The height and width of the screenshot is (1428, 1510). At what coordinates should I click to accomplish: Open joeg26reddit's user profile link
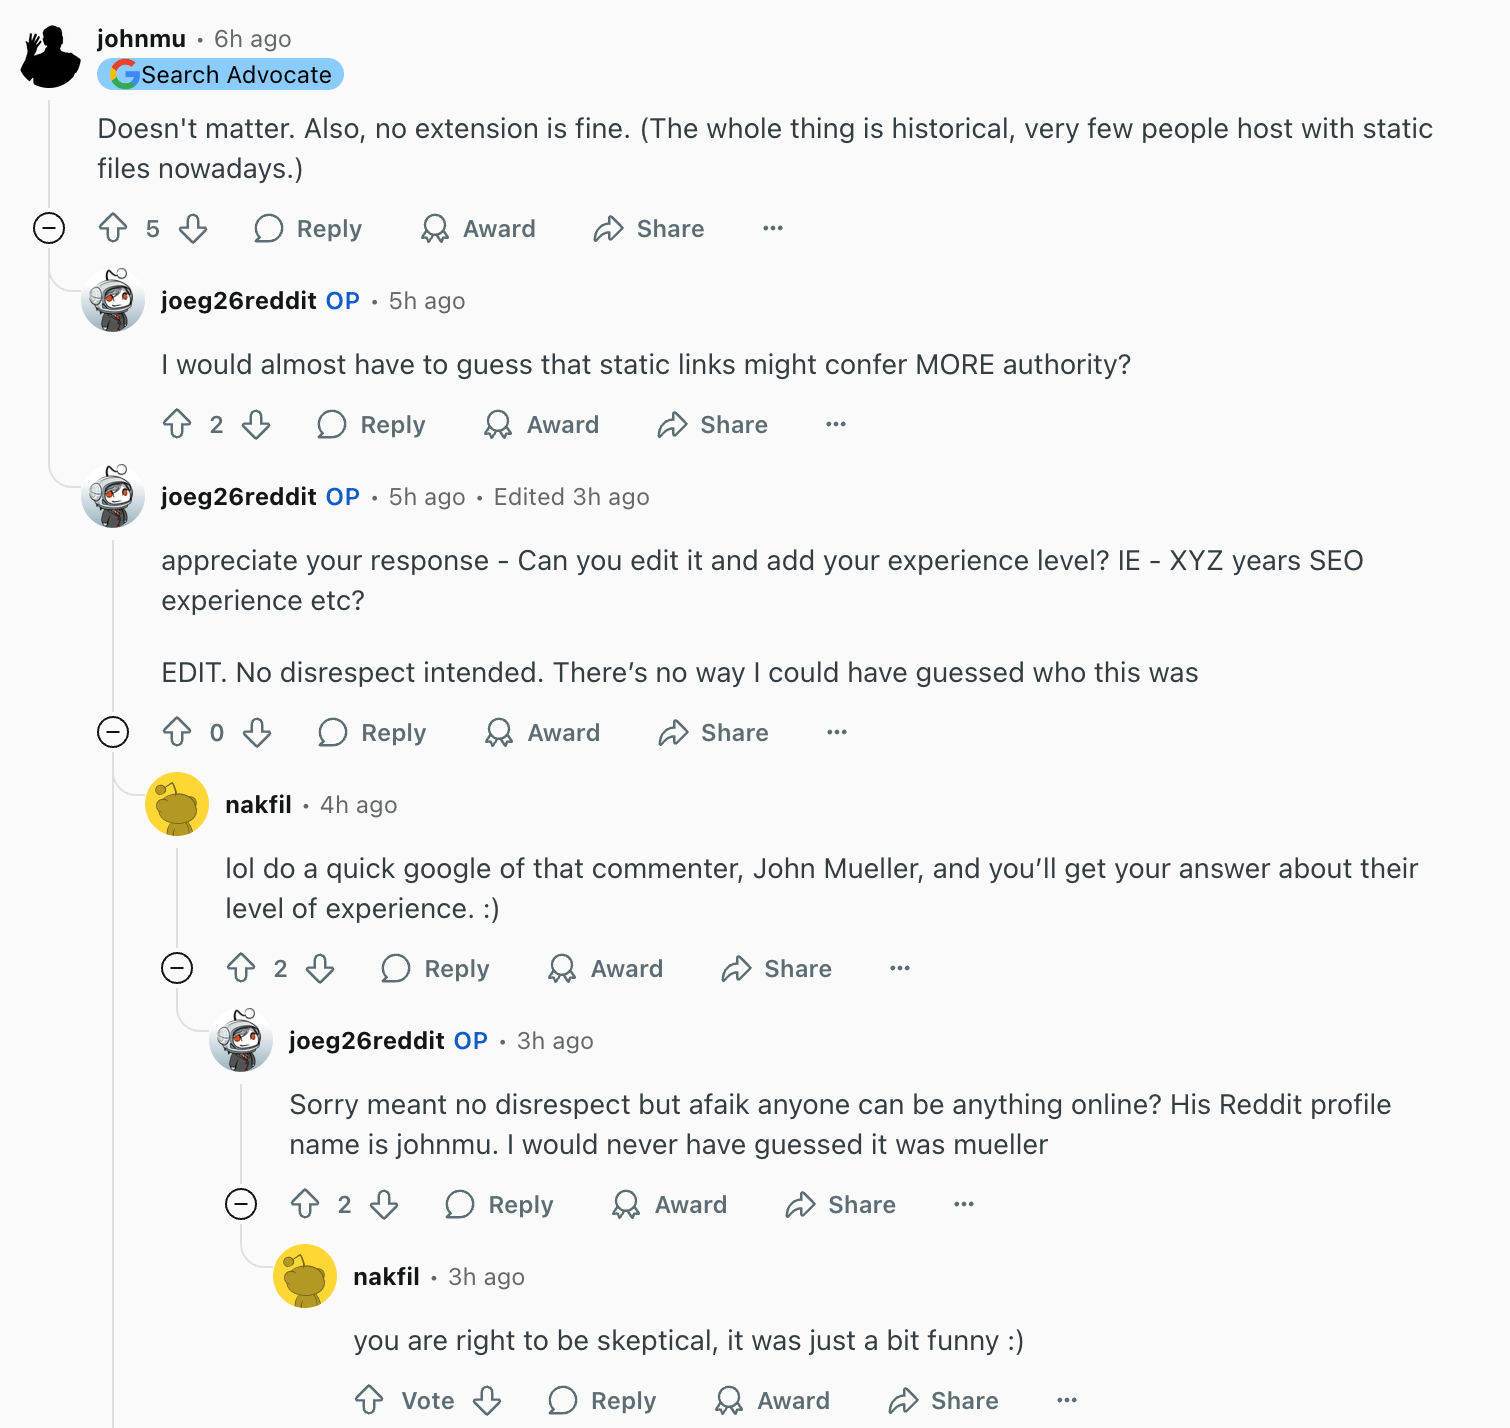[x=237, y=300]
